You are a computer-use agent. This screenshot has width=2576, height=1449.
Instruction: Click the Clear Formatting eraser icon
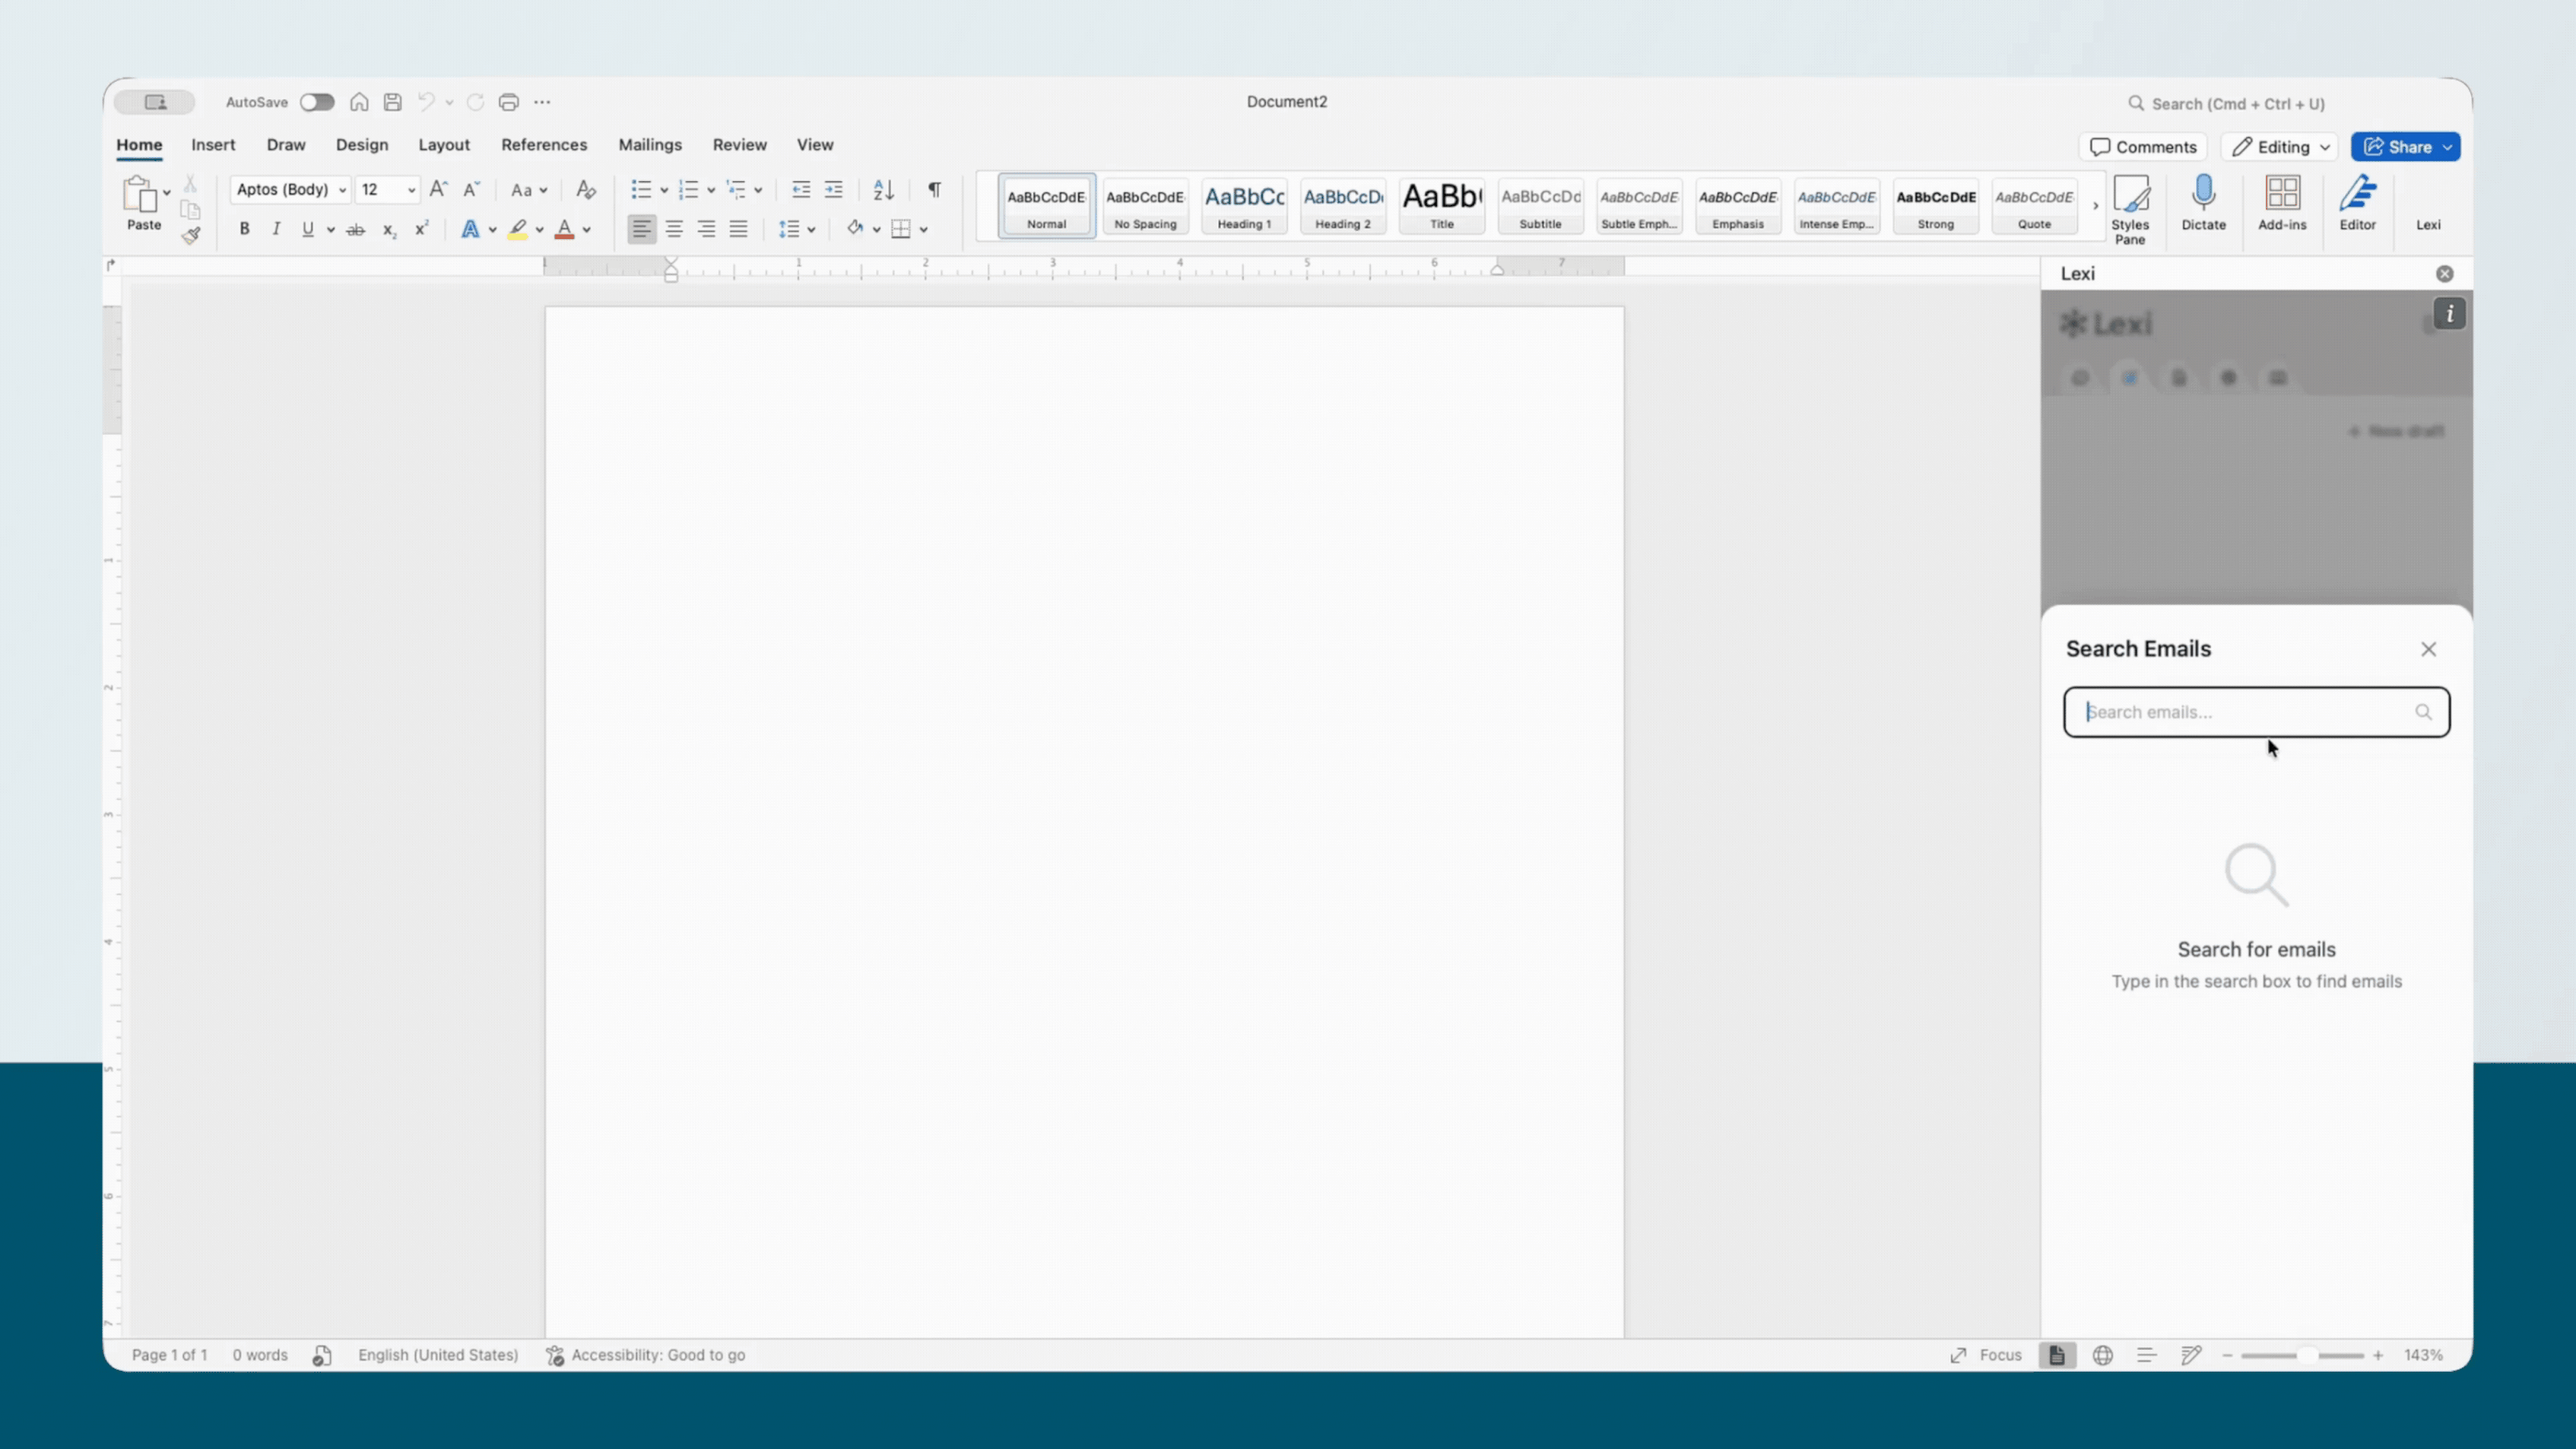tap(586, 189)
